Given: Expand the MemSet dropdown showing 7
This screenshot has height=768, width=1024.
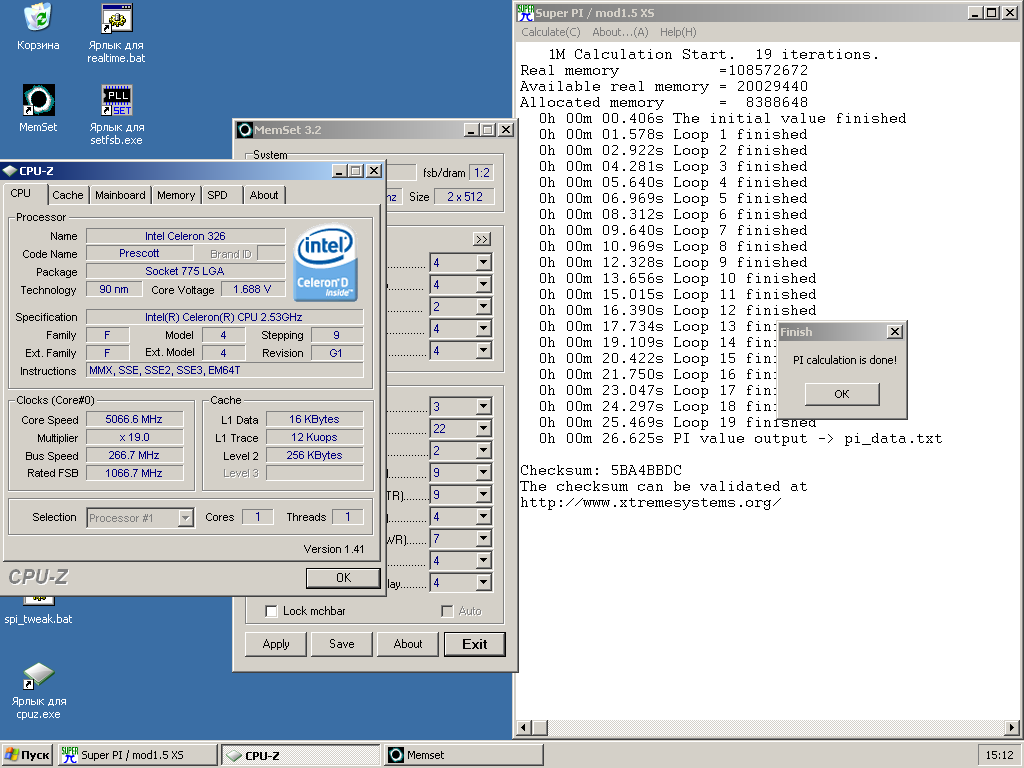Looking at the screenshot, I should (x=483, y=539).
